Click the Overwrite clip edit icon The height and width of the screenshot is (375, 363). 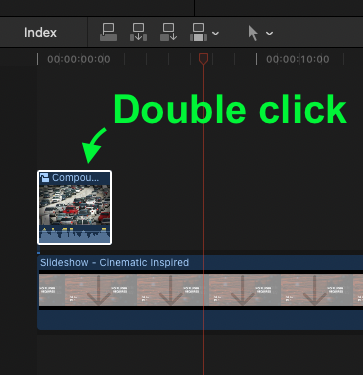(x=198, y=32)
